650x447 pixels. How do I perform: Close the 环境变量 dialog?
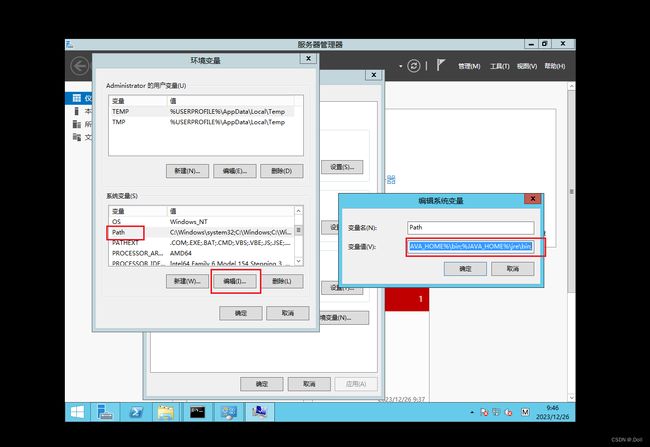pyautogui.click(x=308, y=59)
